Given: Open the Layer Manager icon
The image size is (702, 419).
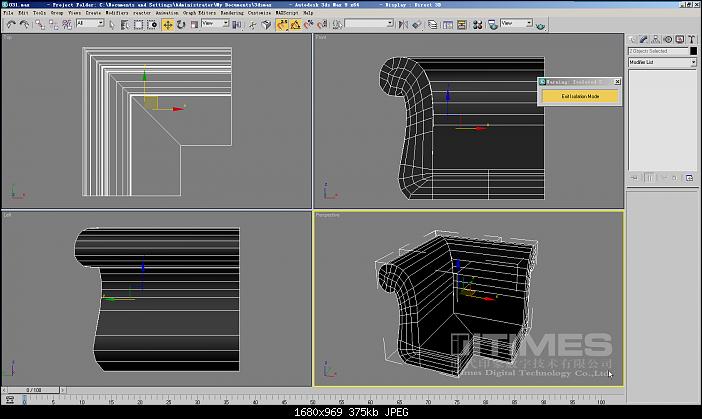Looking at the screenshot, I should tap(432, 25).
